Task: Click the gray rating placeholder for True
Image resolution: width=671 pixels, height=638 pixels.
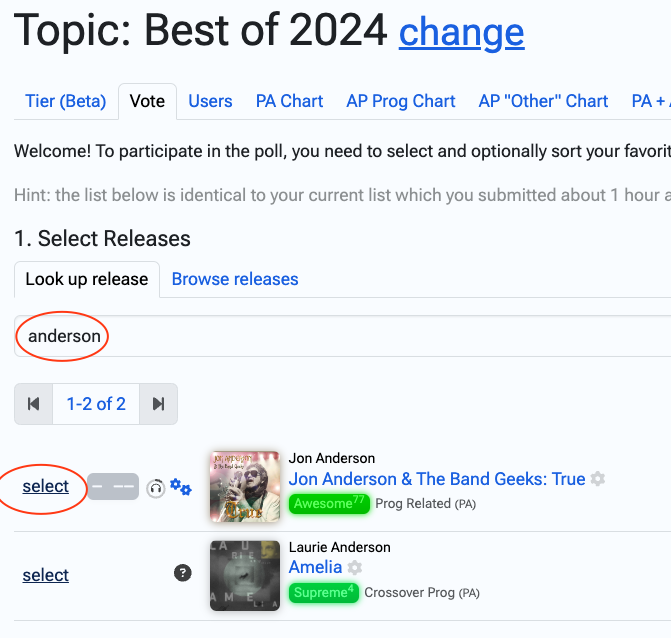Action: [x=113, y=487]
